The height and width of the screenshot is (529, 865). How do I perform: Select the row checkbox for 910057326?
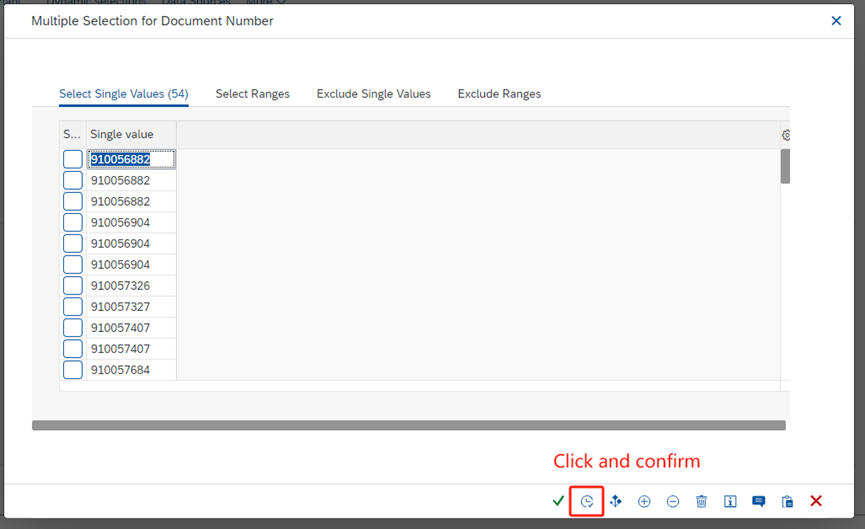[73, 286]
